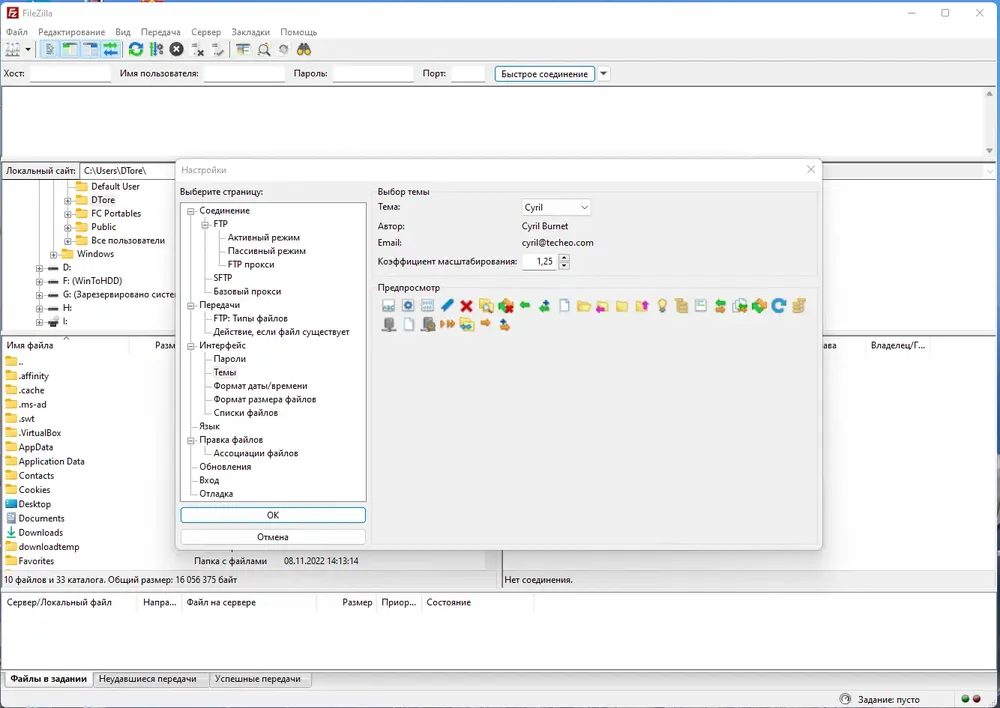This screenshot has height=708, width=1000.
Task: Click the Хост input field
Action: (70, 74)
